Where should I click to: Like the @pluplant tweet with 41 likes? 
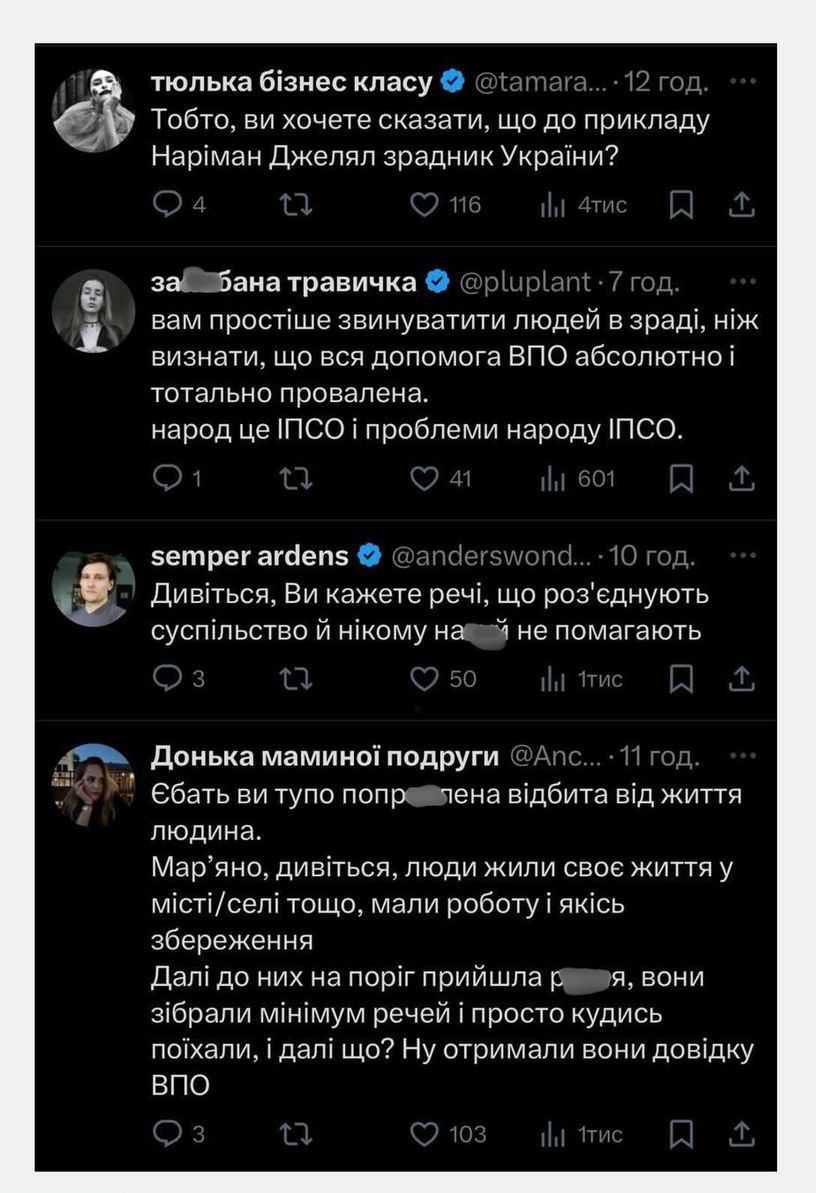(426, 479)
